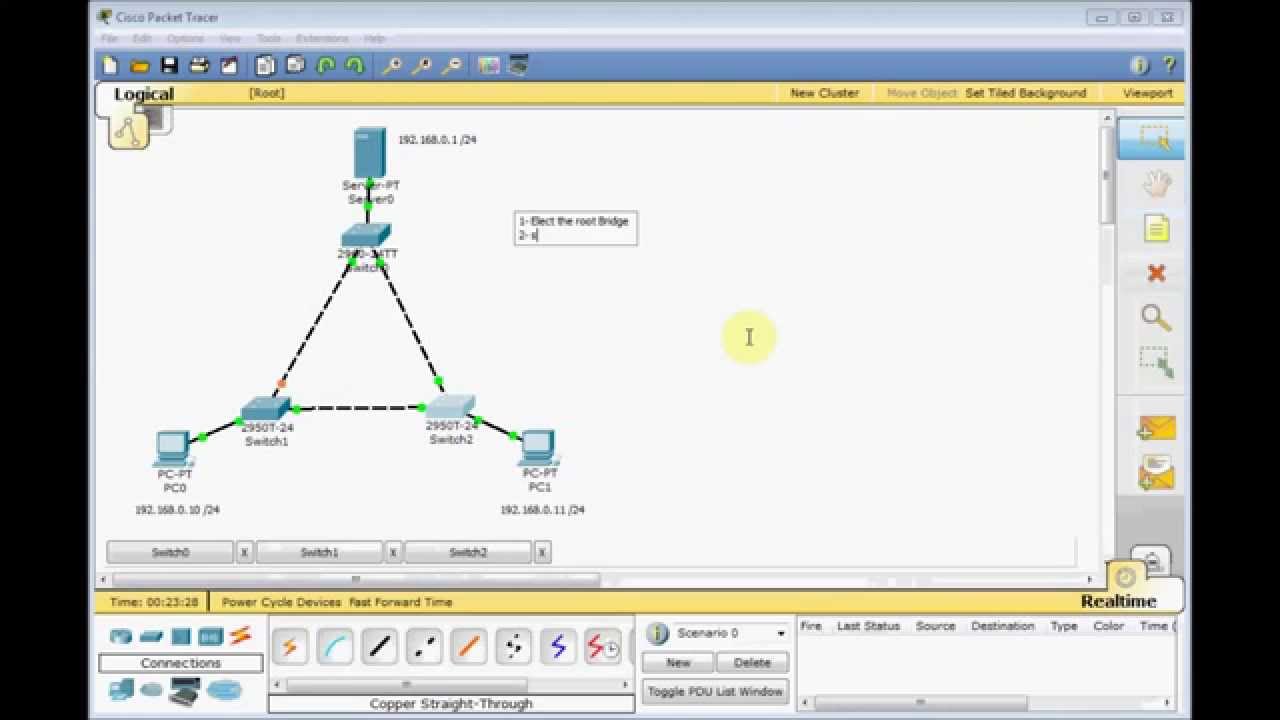Click Toggle PDU List Window button
Screen dimensions: 1280x720
tap(715, 691)
